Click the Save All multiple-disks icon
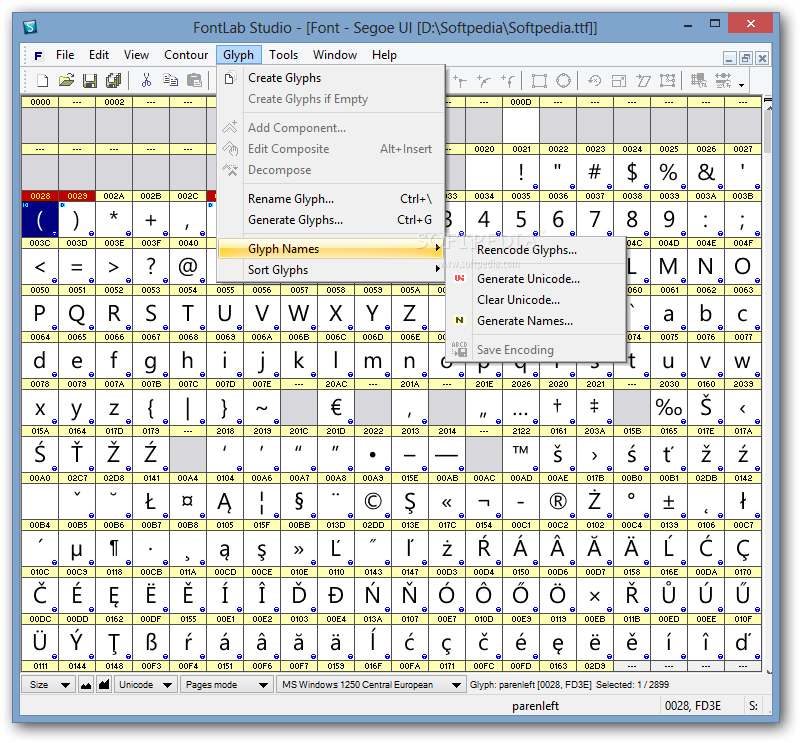Image resolution: width=800 pixels, height=743 pixels. (113, 81)
